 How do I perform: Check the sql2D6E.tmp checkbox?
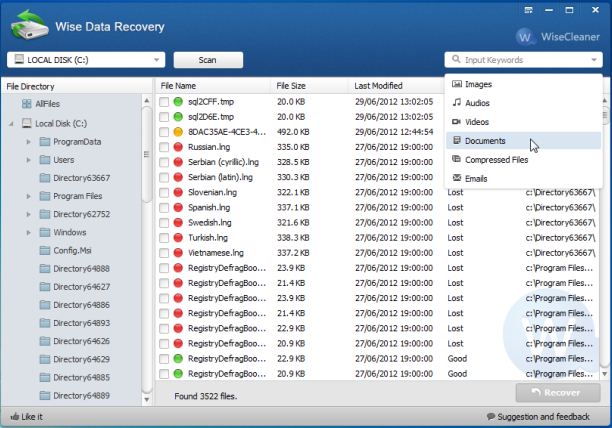coord(164,117)
